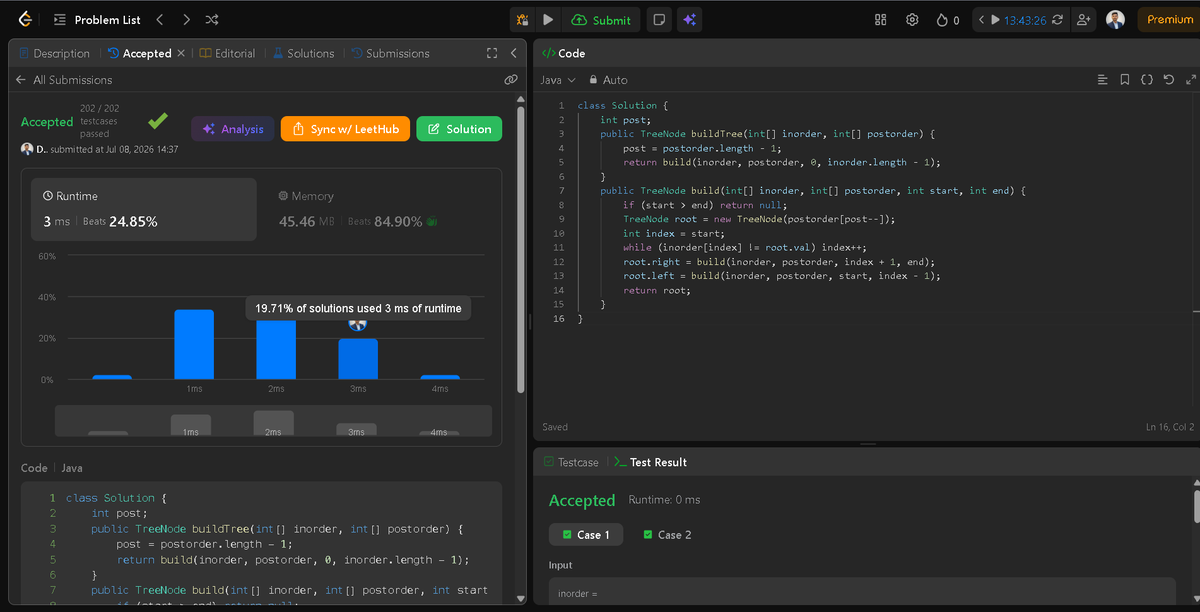Sync submission w/ LeetHub
The image size is (1200, 612).
tap(345, 129)
